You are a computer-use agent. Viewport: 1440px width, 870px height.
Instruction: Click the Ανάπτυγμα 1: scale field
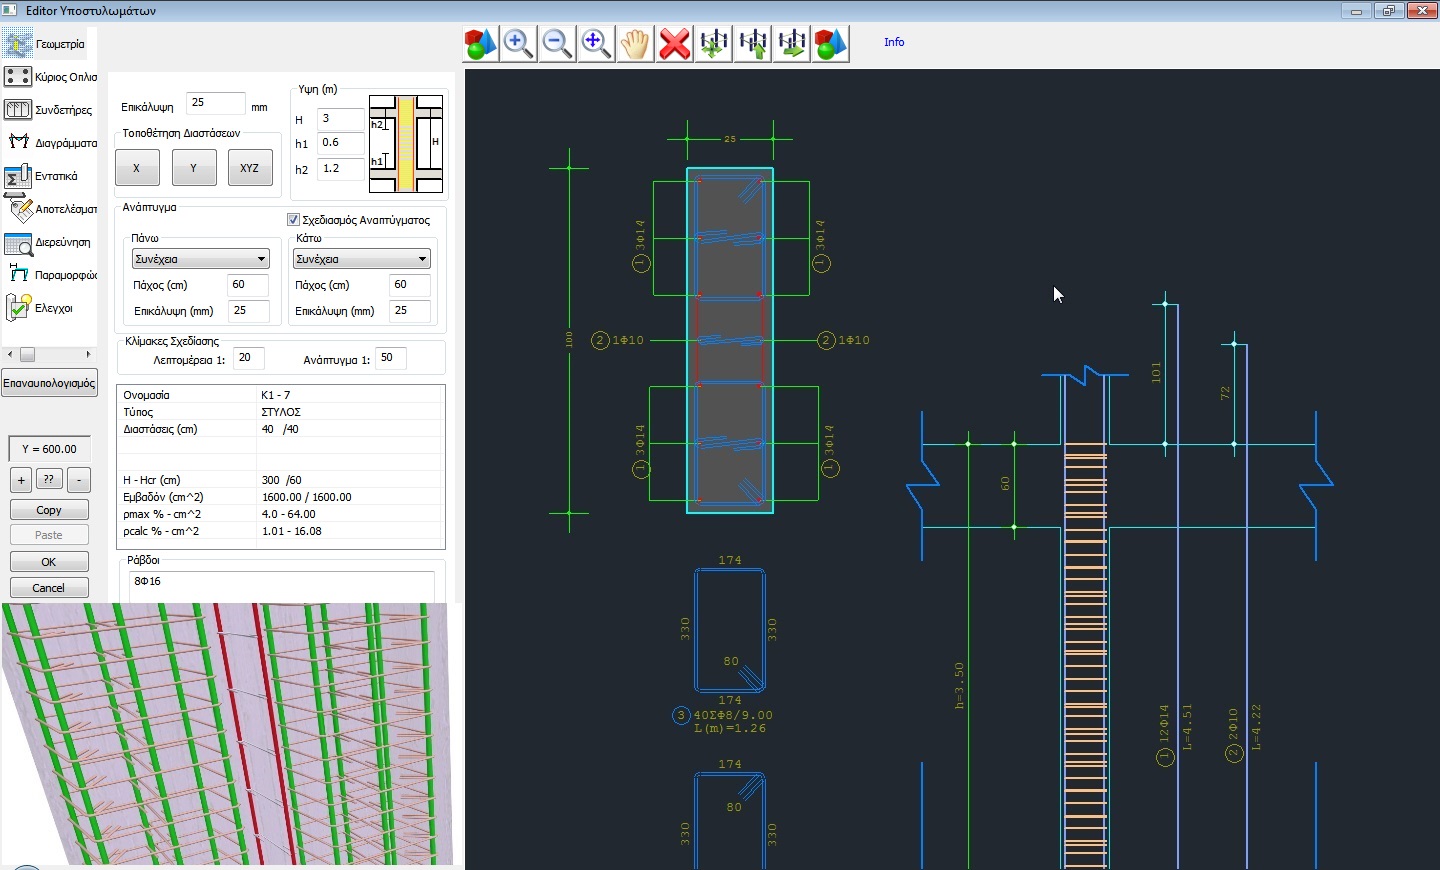[391, 359]
